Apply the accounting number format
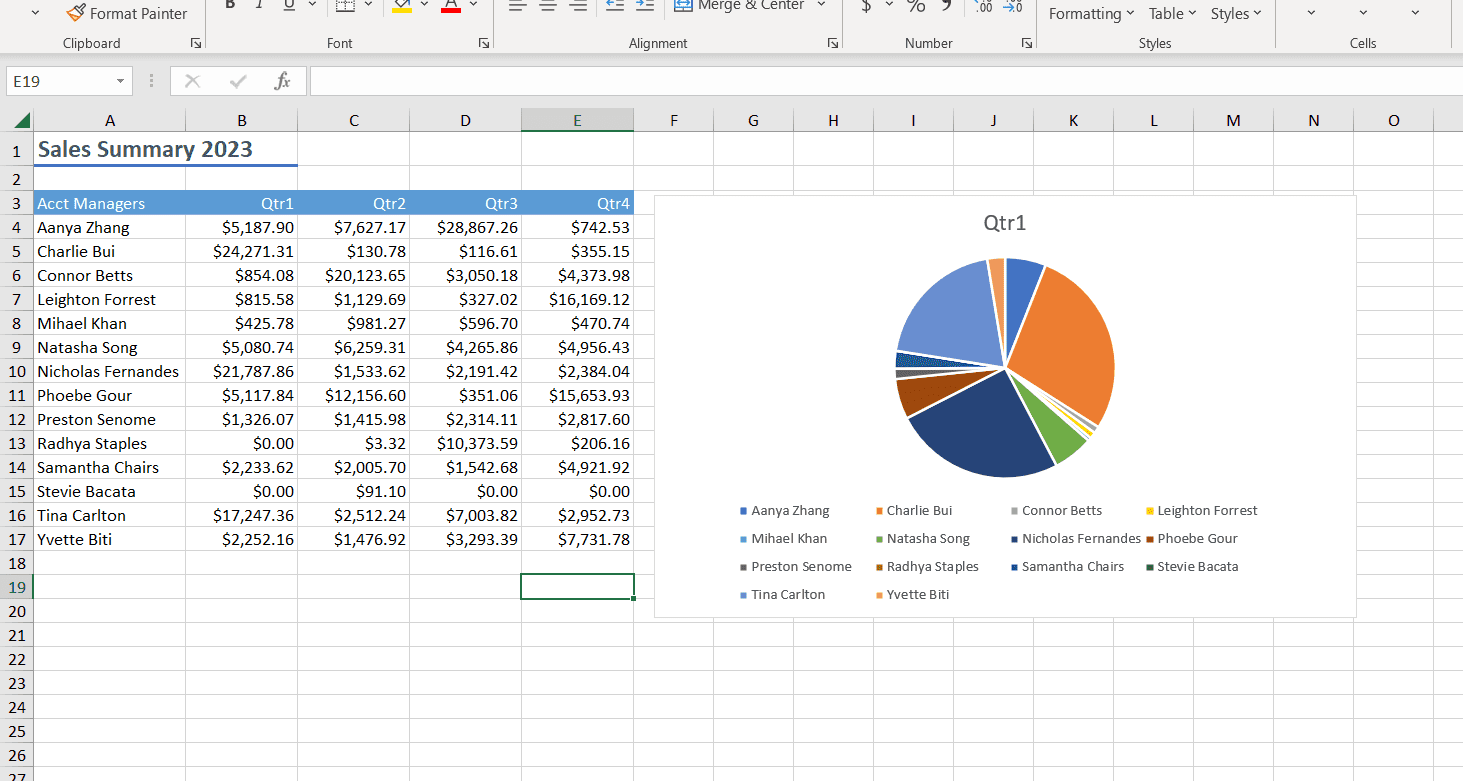Image resolution: width=1463 pixels, height=781 pixels. (x=865, y=6)
